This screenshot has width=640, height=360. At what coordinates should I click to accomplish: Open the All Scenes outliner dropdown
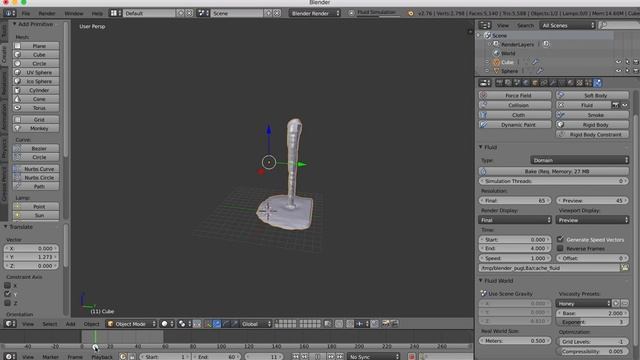point(567,25)
